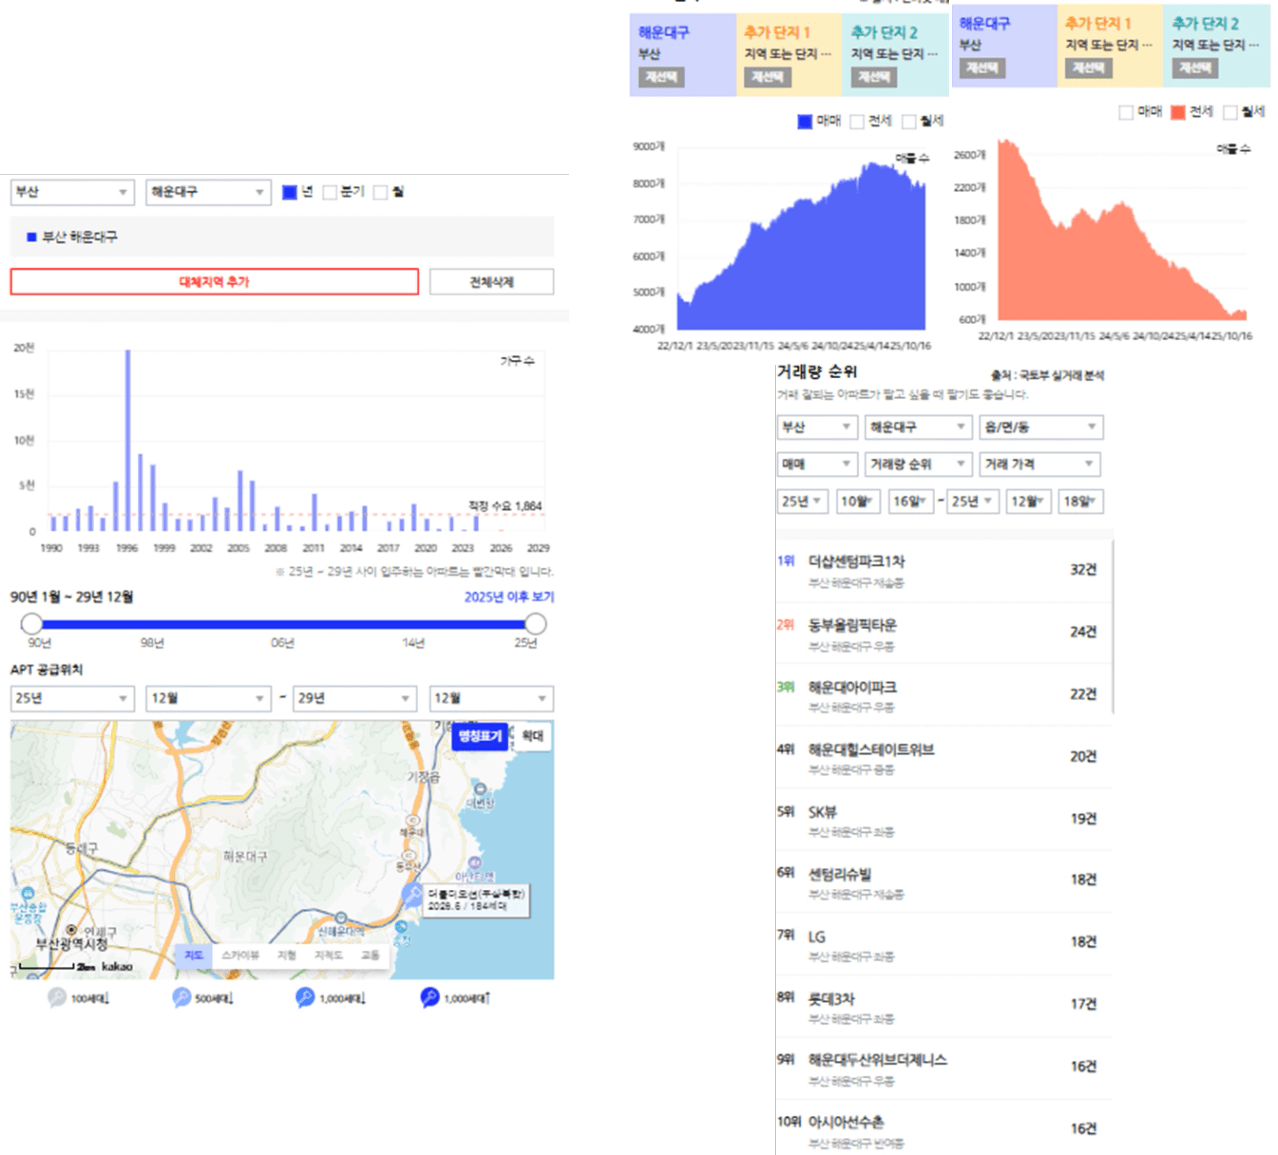Screen dimensions: 1278x1155
Task: Click the ranking list vertical scrollbar
Action: [1112, 628]
